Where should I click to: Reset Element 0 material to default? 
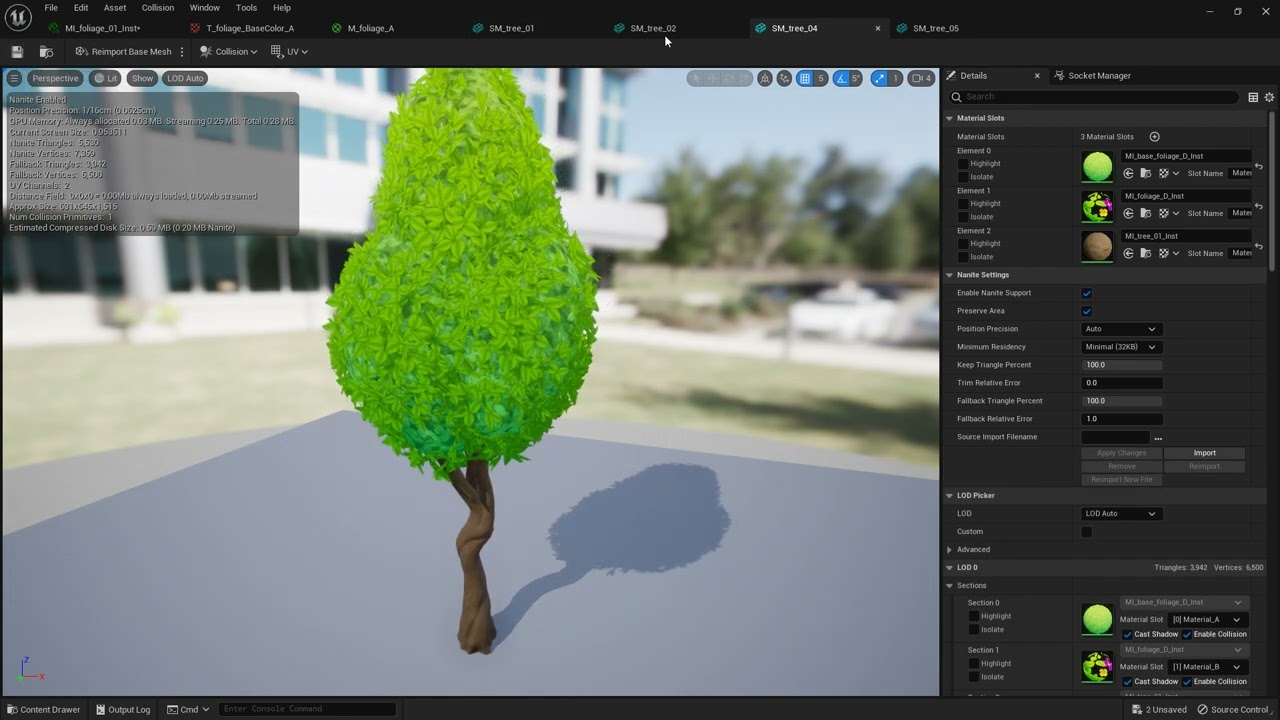(1259, 167)
